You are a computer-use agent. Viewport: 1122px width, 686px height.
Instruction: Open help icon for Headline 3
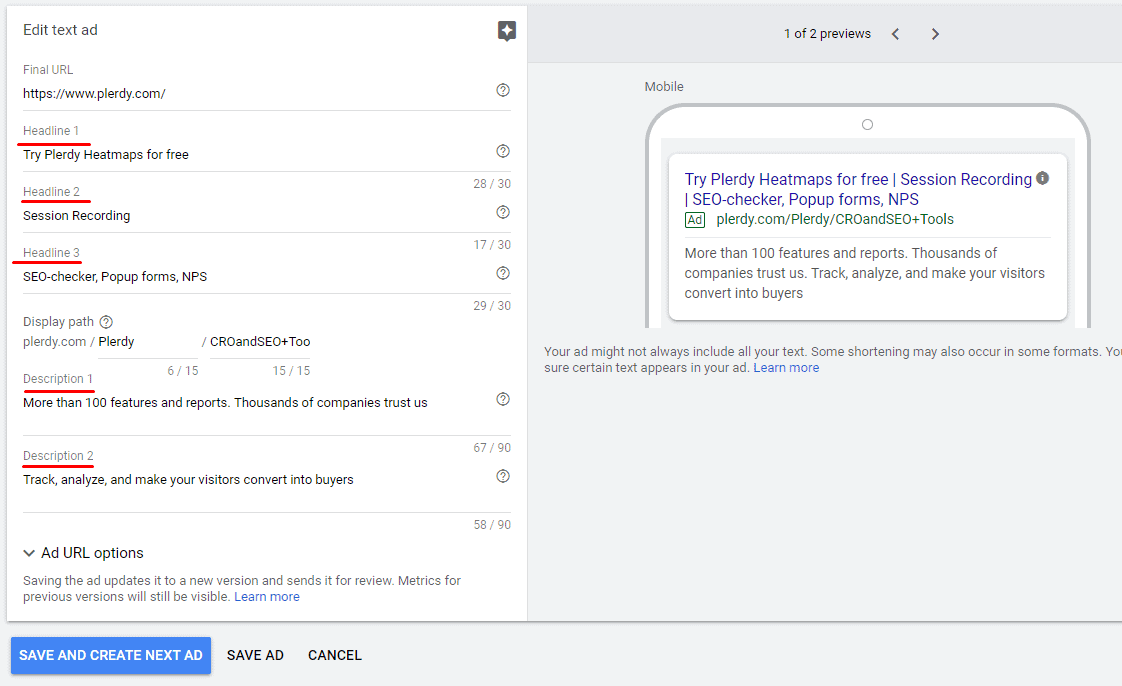(503, 273)
